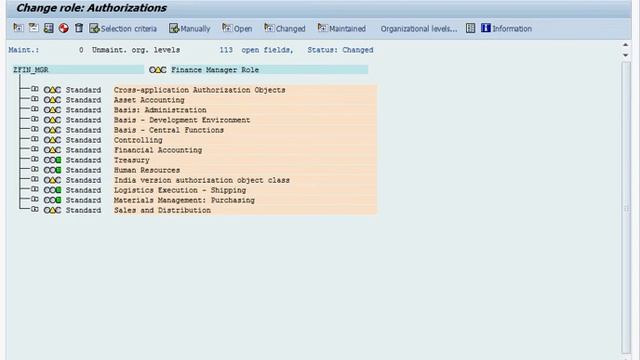Click green status light for Treasury
This screenshot has height=360, width=640.
tap(52, 160)
